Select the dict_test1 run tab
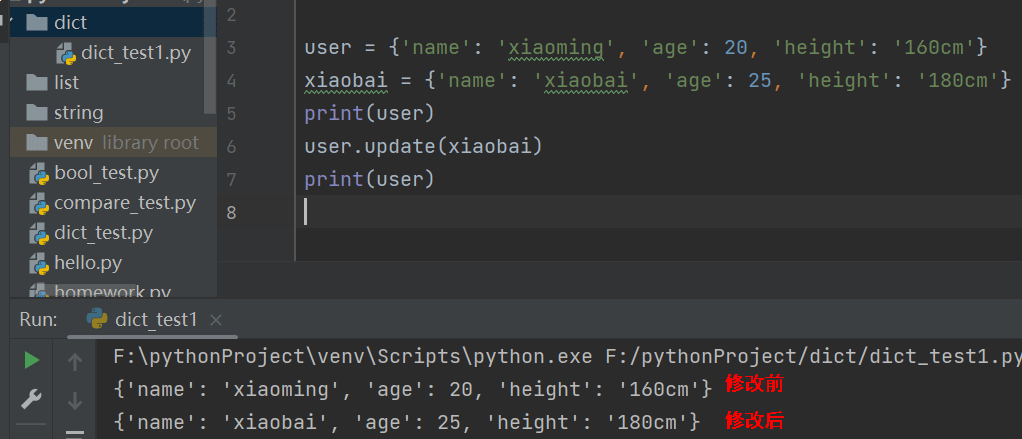This screenshot has height=439, width=1022. (x=156, y=320)
